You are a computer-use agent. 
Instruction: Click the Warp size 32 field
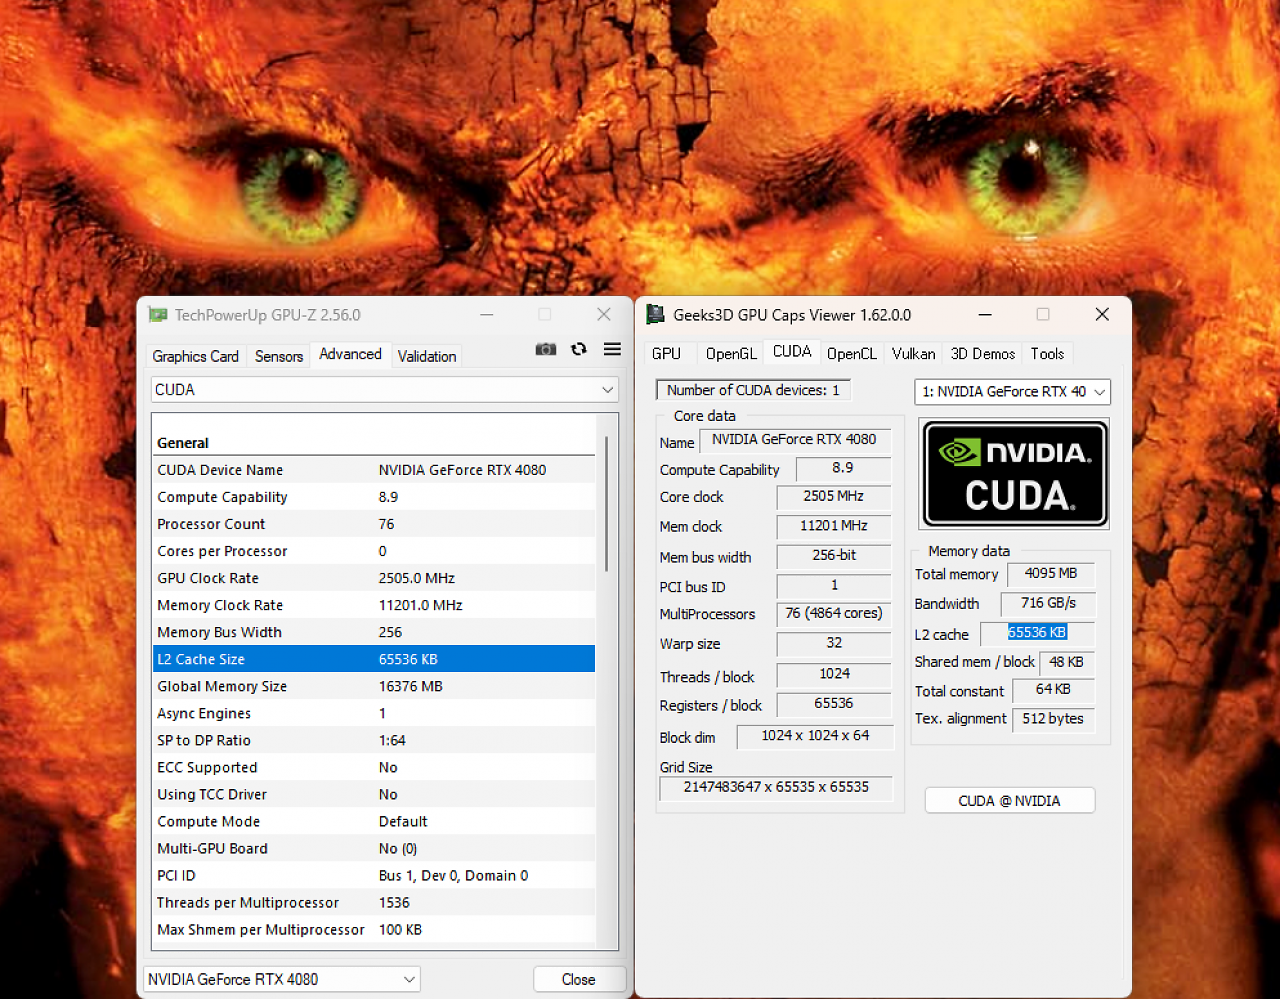833,644
